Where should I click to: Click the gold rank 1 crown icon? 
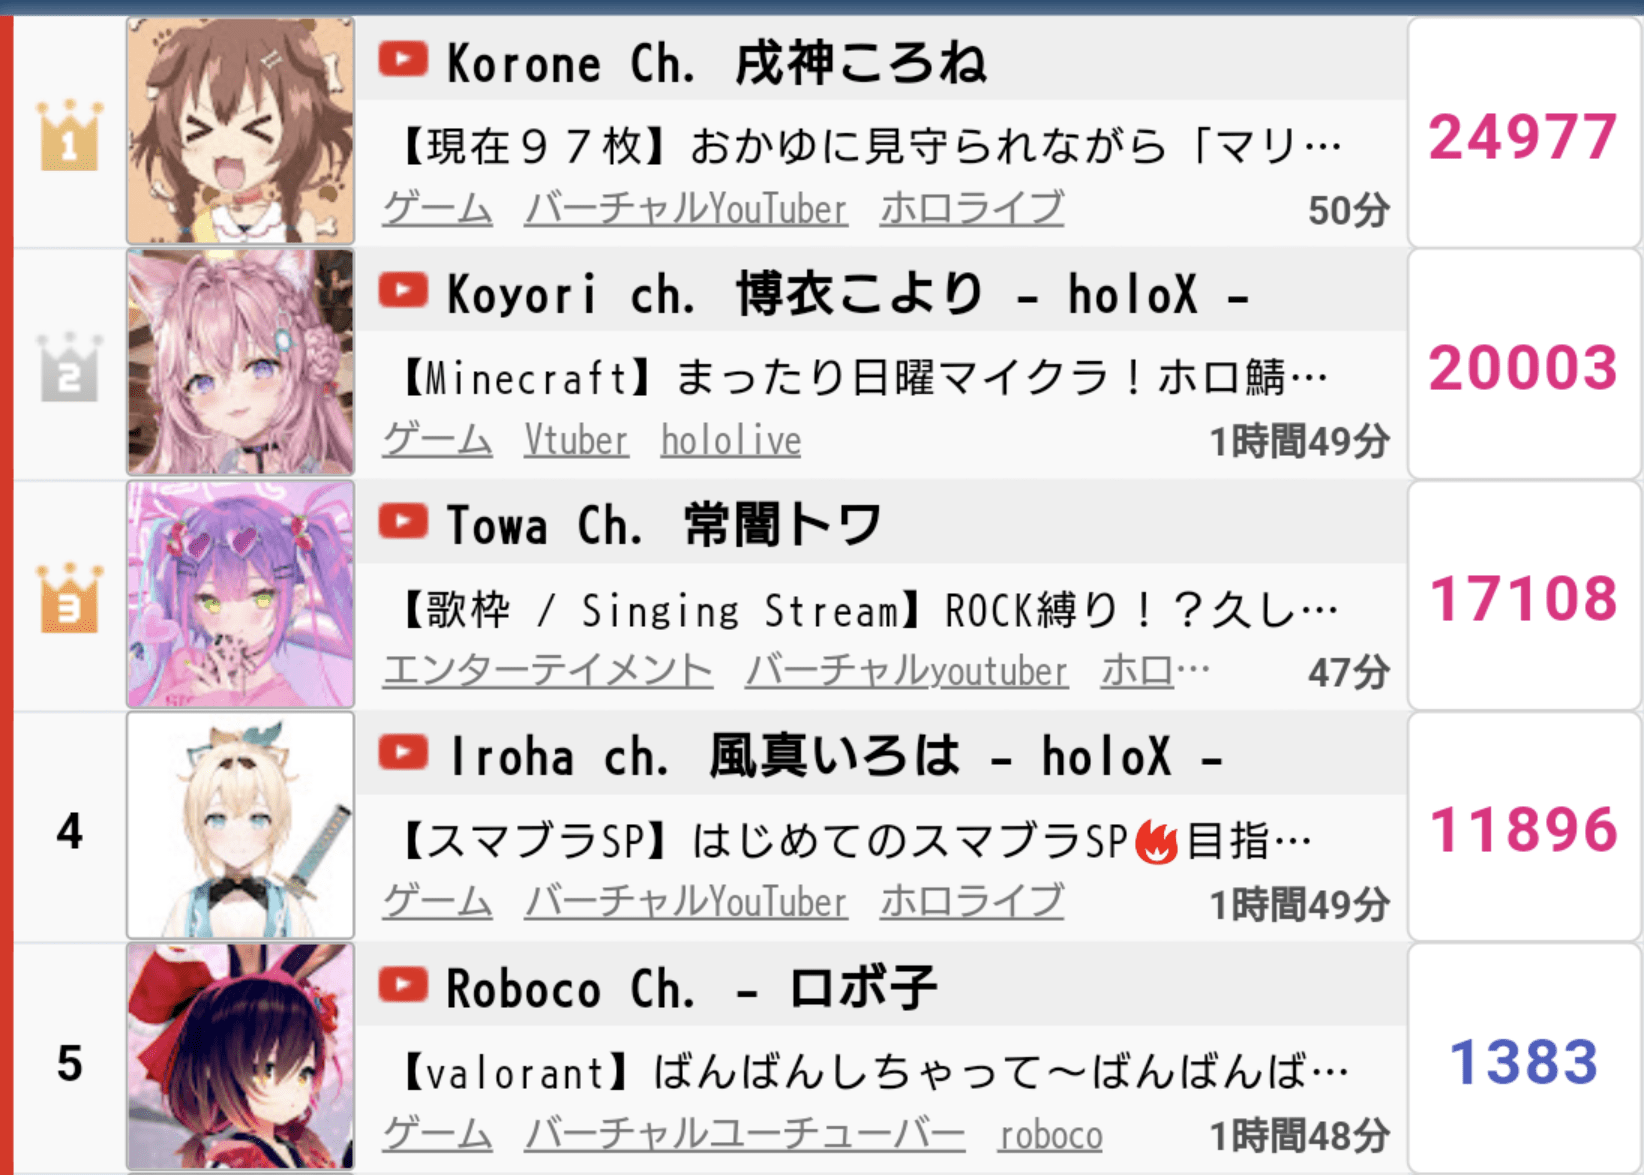click(x=70, y=135)
